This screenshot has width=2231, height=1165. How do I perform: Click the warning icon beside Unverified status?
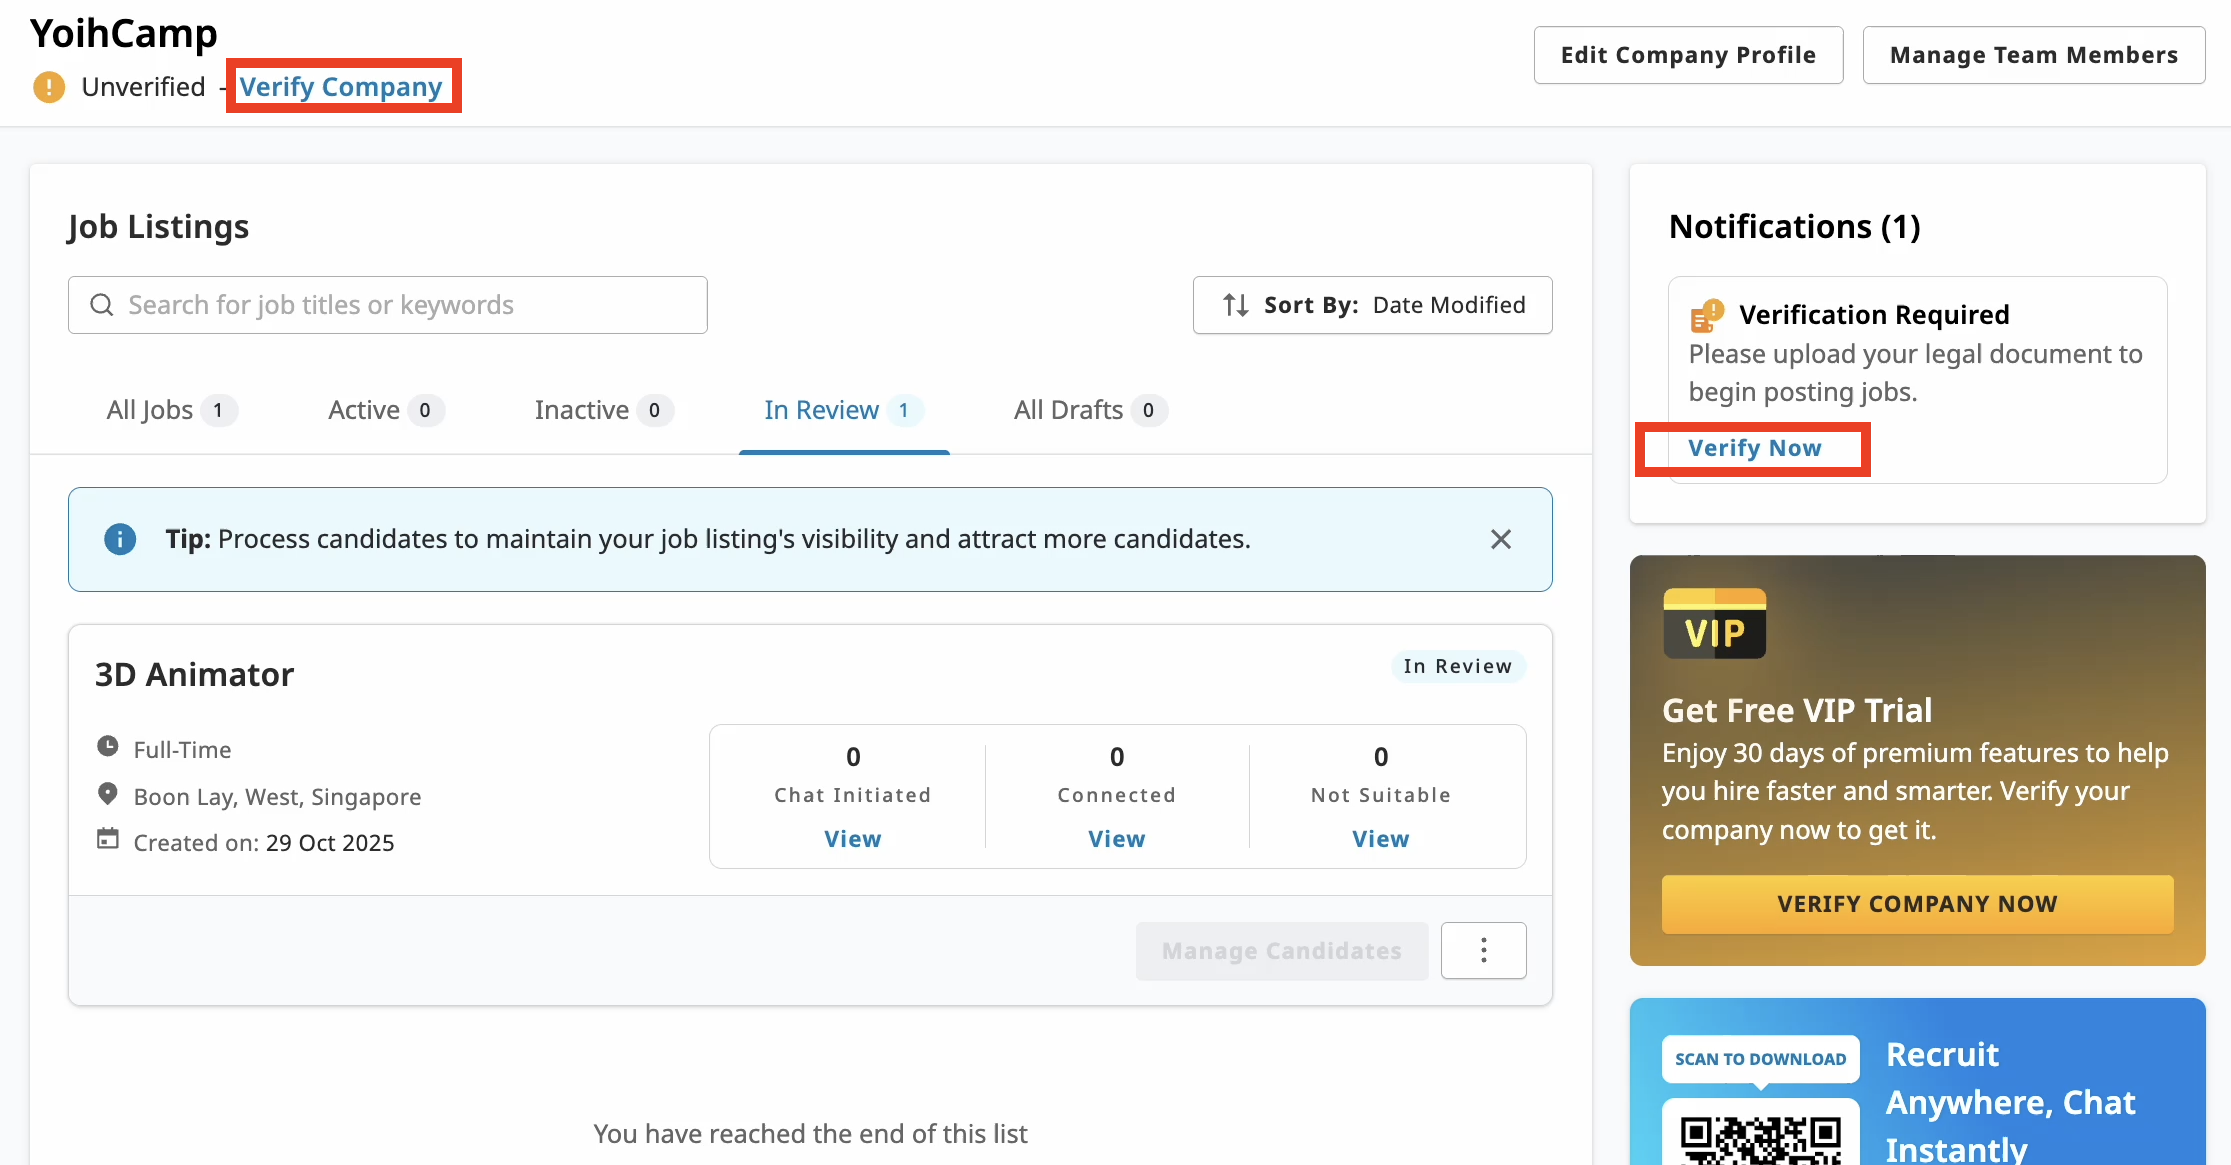pyautogui.click(x=48, y=87)
